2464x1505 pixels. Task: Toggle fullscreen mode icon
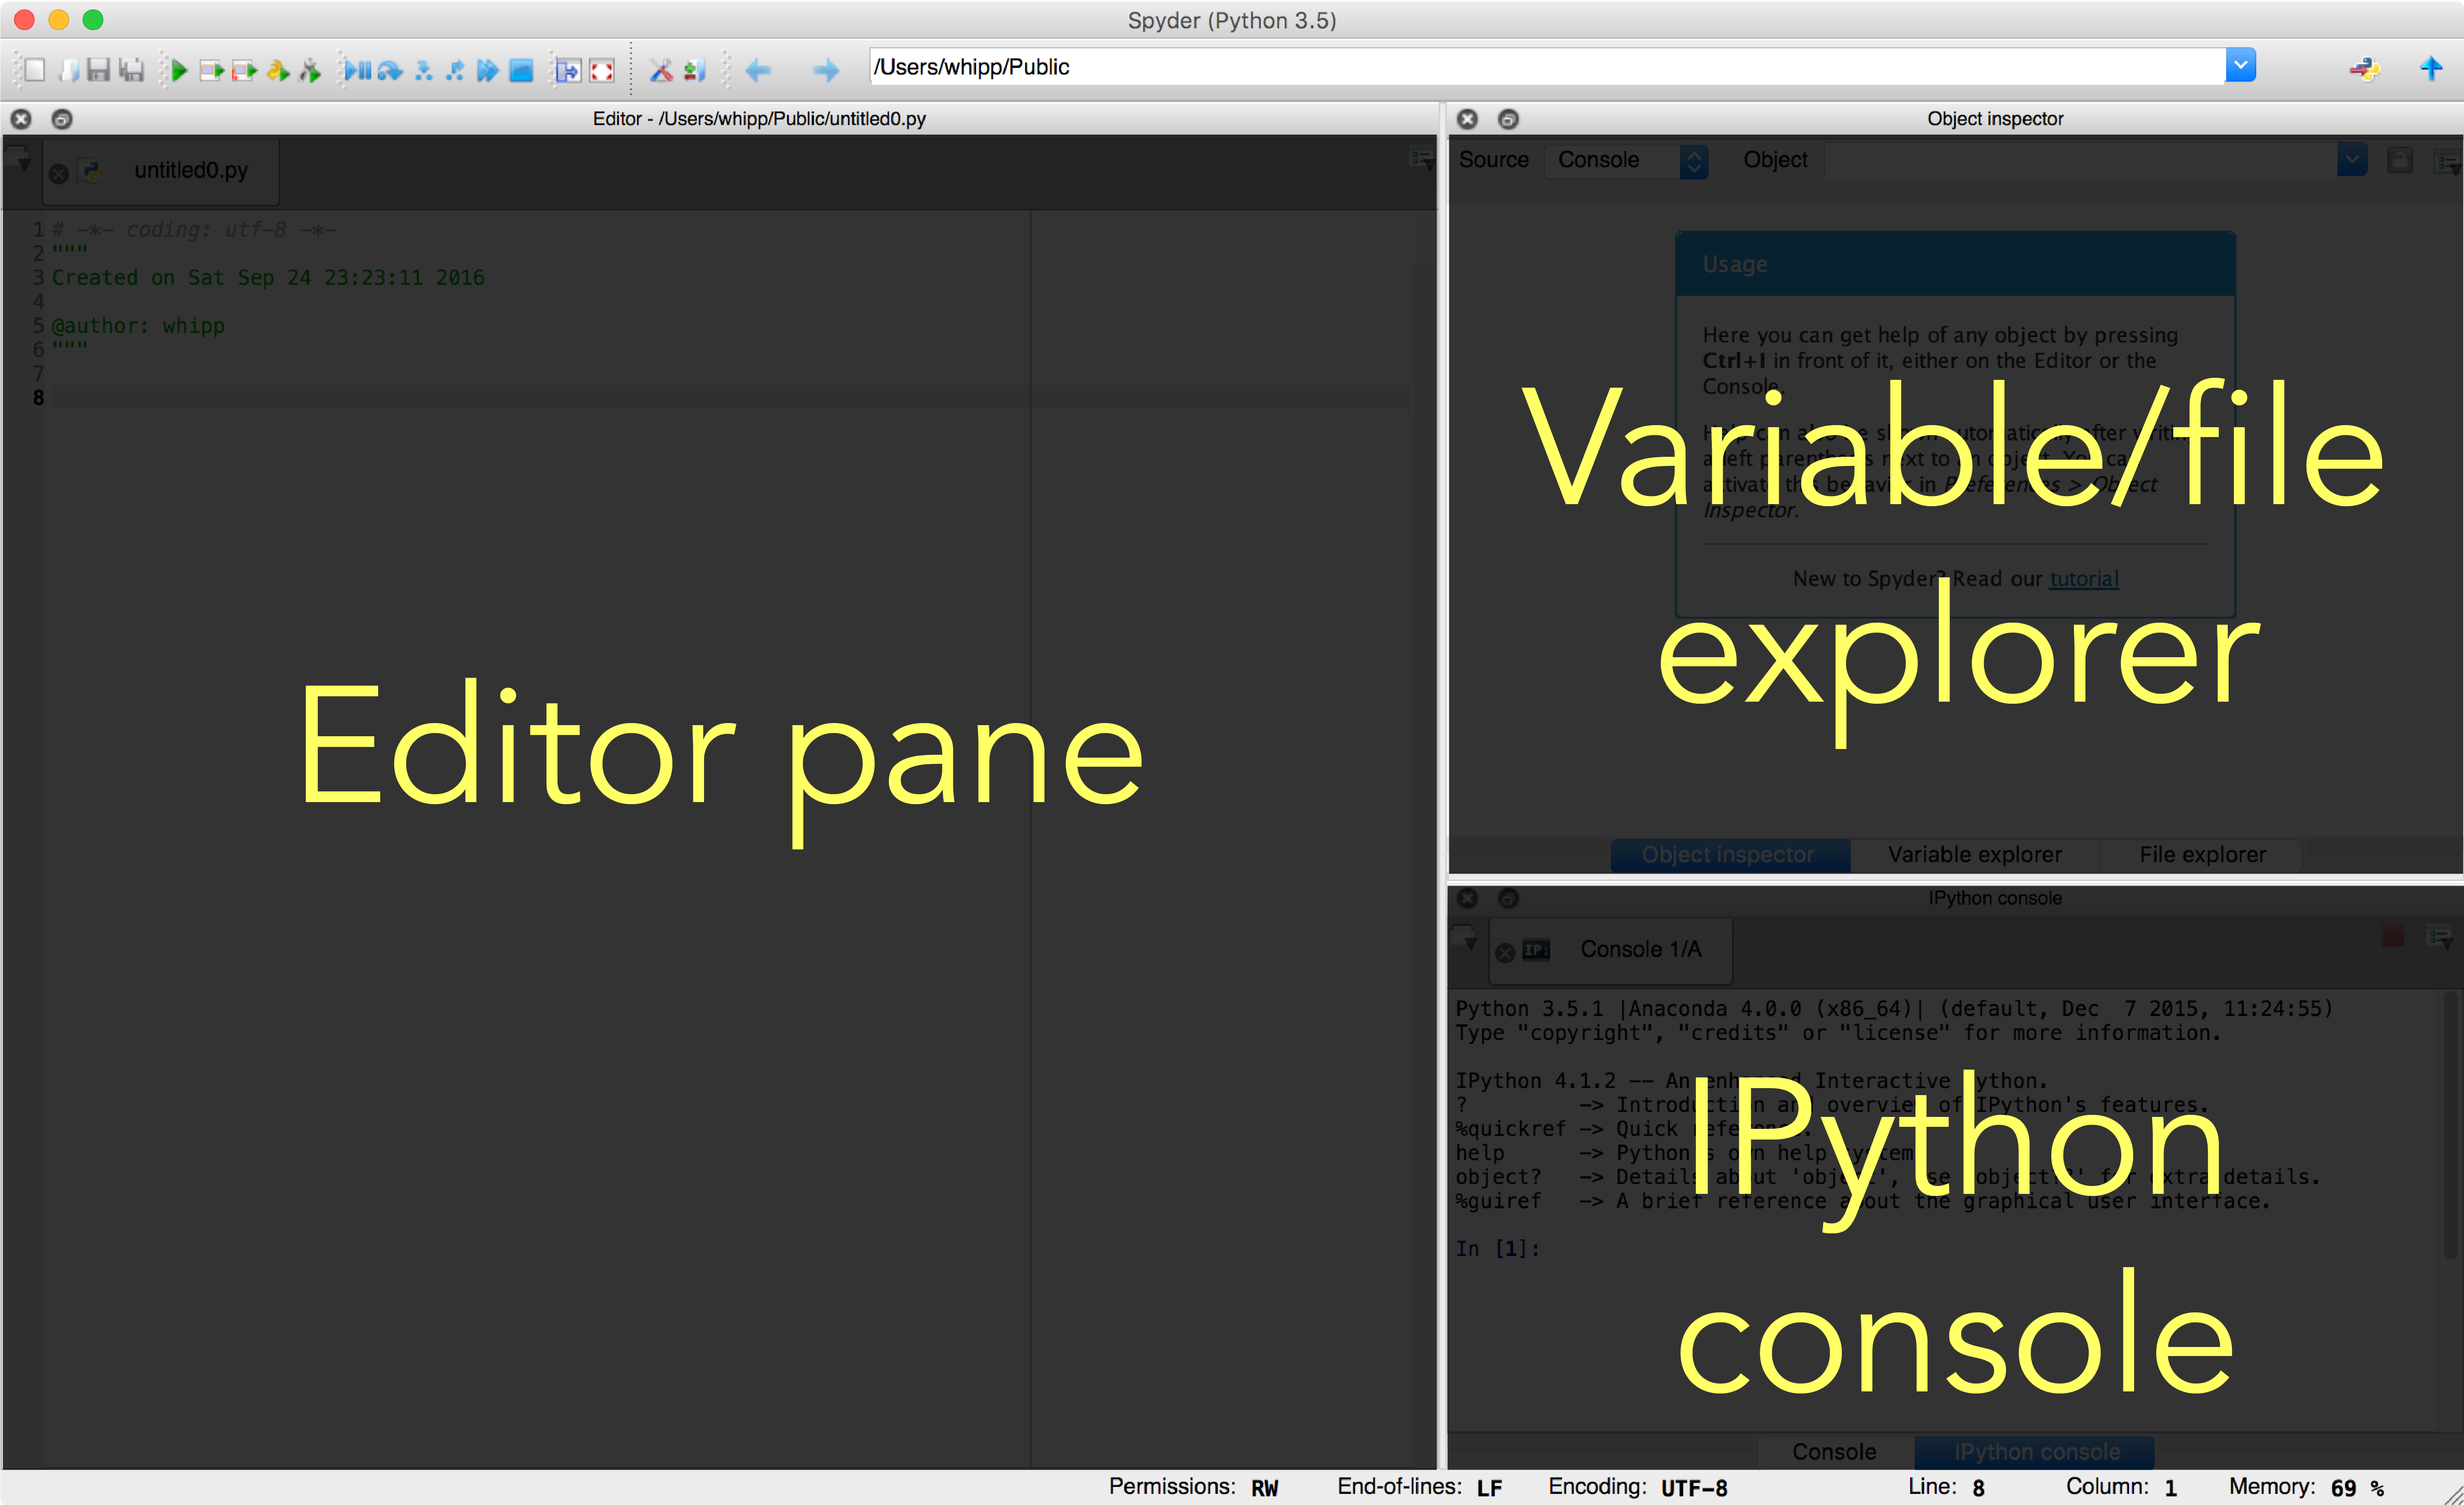coord(601,69)
